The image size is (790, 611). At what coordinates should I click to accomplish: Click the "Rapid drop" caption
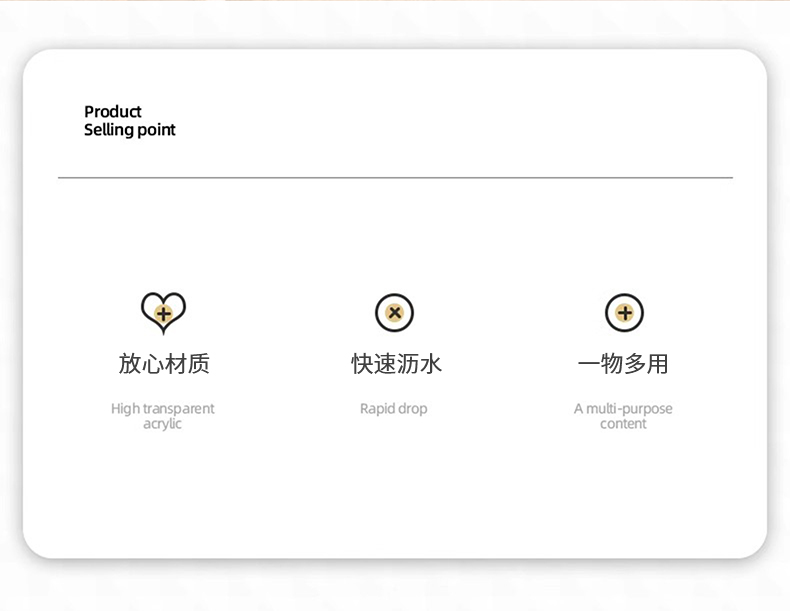(393, 409)
